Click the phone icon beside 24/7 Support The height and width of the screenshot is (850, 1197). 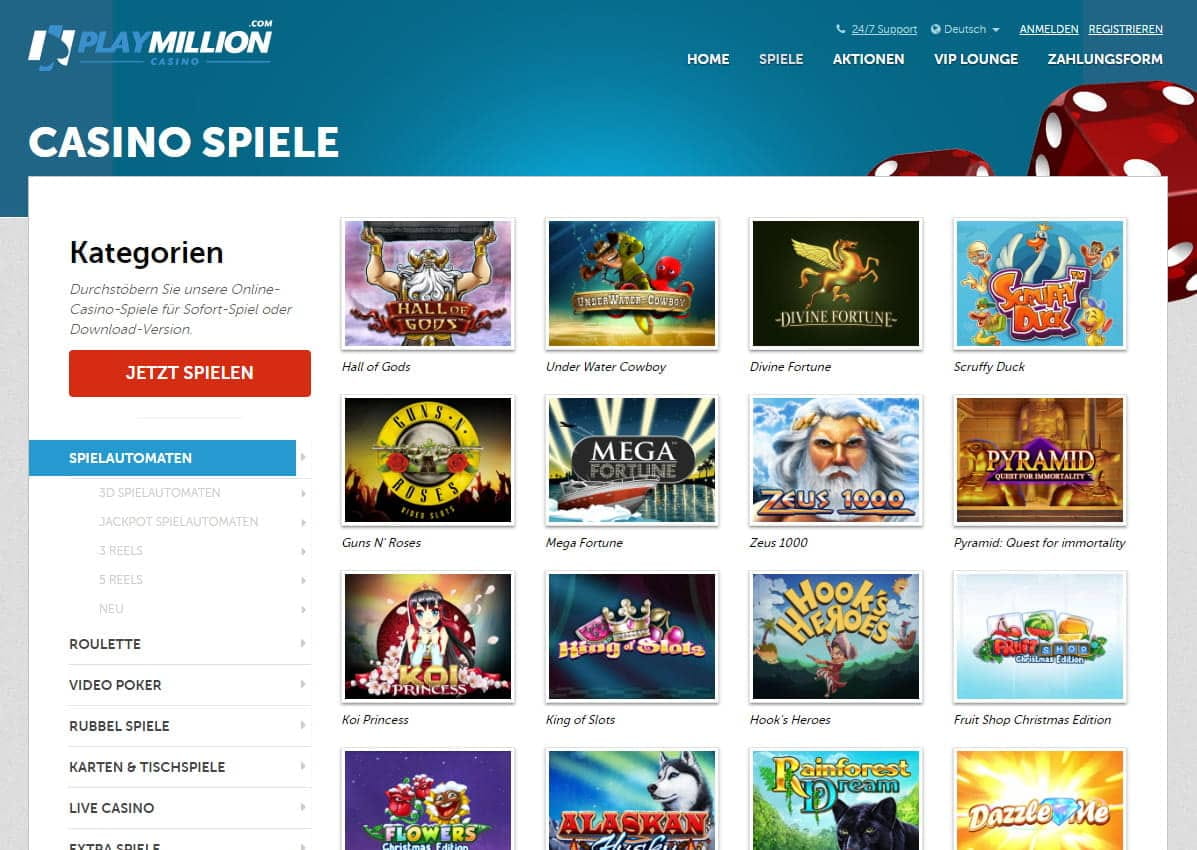(840, 29)
